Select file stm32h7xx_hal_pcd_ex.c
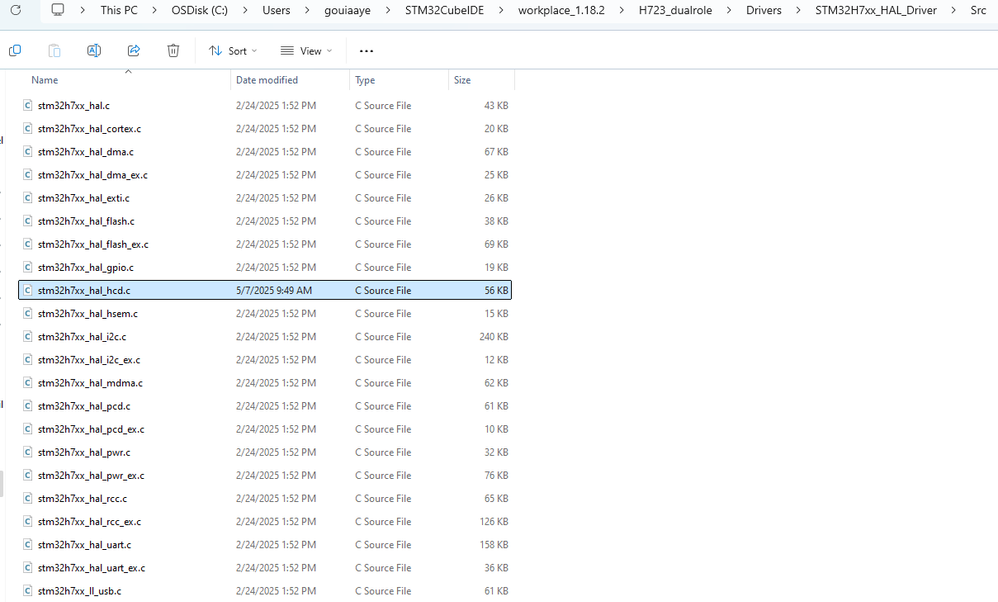 click(x=265, y=429)
